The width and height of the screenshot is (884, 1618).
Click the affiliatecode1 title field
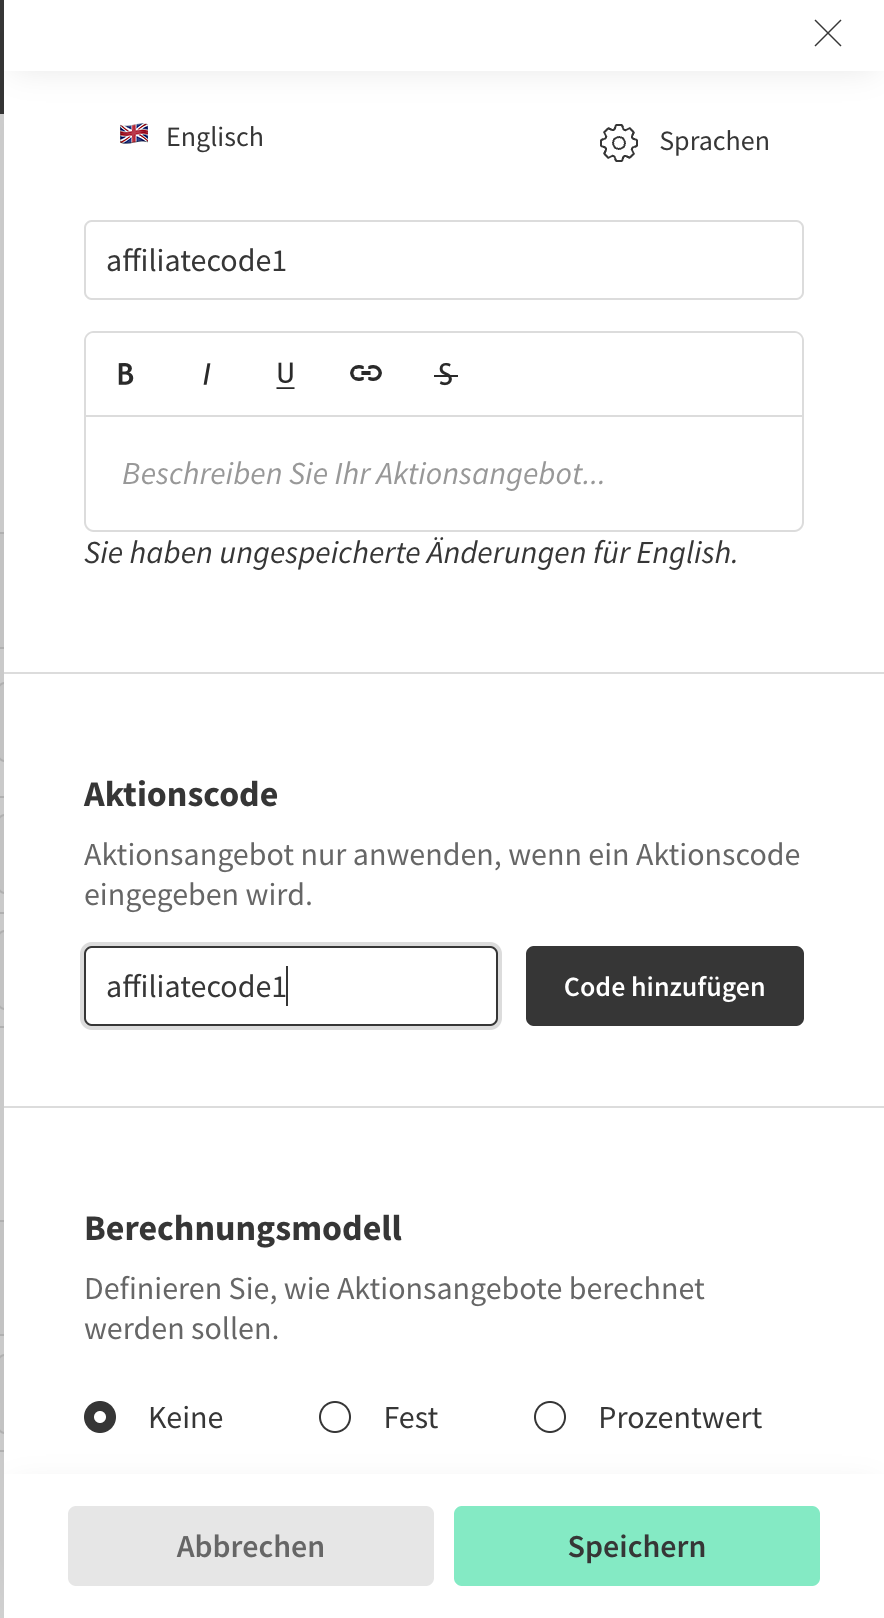pyautogui.click(x=443, y=260)
